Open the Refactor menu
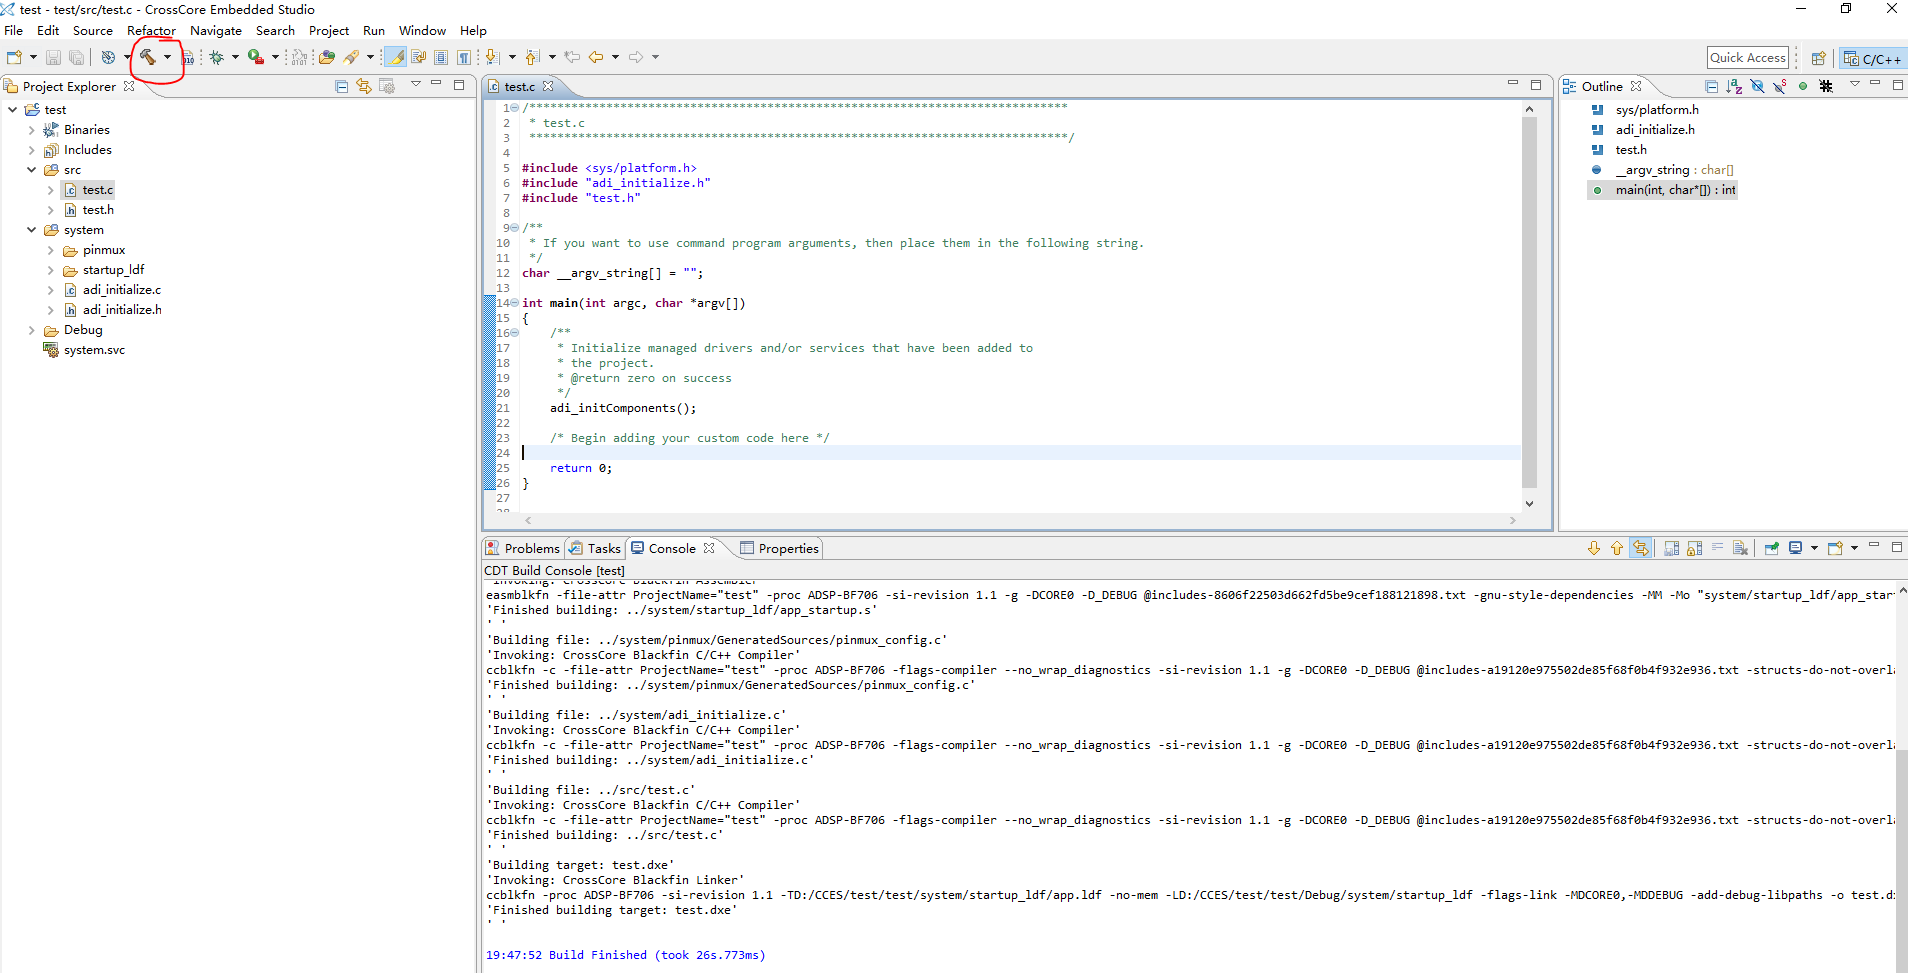1908x973 pixels. pos(150,30)
